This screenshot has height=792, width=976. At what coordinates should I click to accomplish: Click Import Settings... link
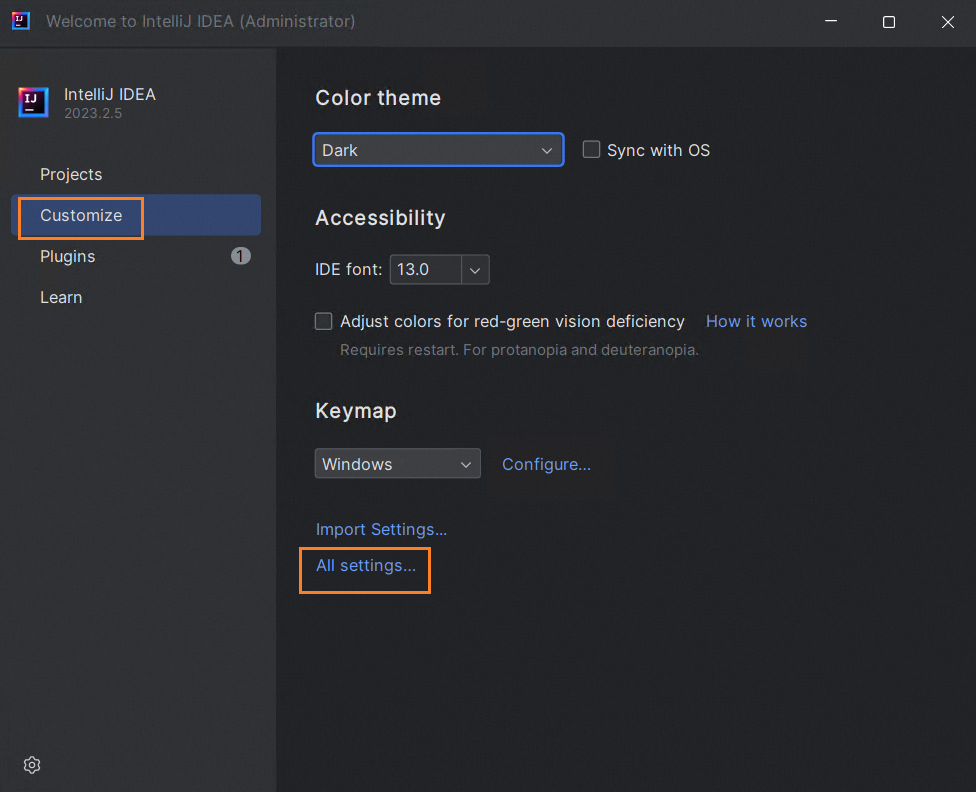[x=382, y=529]
